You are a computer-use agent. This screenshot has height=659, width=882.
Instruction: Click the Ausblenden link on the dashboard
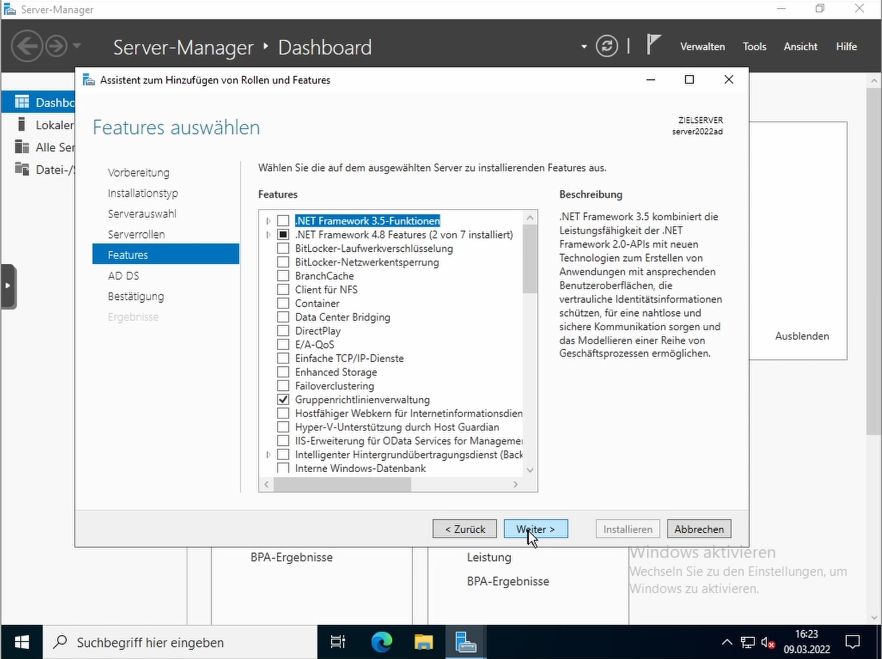[x=802, y=336]
